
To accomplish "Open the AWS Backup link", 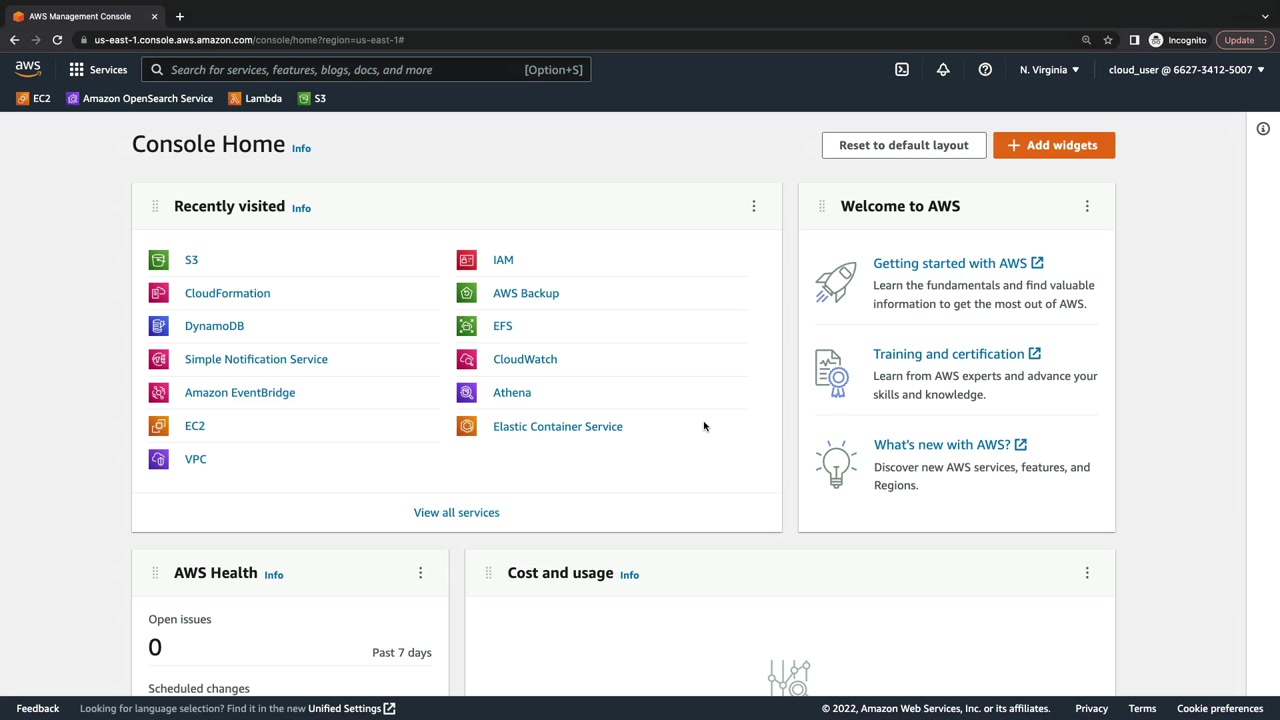I will pyautogui.click(x=526, y=293).
